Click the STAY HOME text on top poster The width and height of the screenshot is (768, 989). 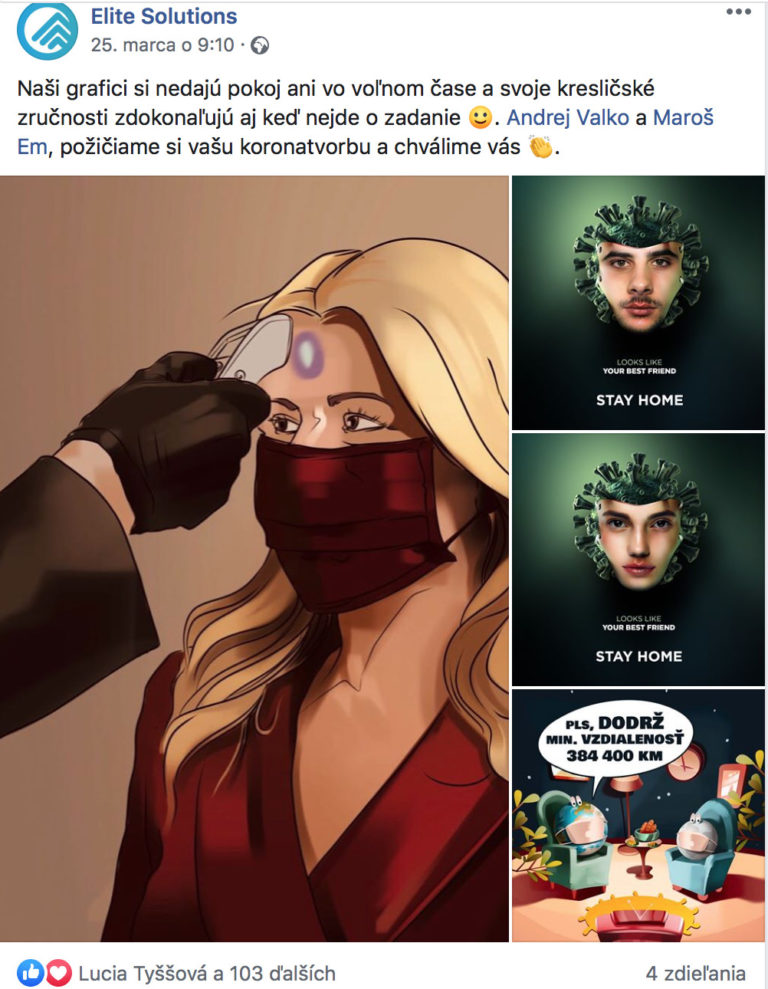tap(639, 400)
